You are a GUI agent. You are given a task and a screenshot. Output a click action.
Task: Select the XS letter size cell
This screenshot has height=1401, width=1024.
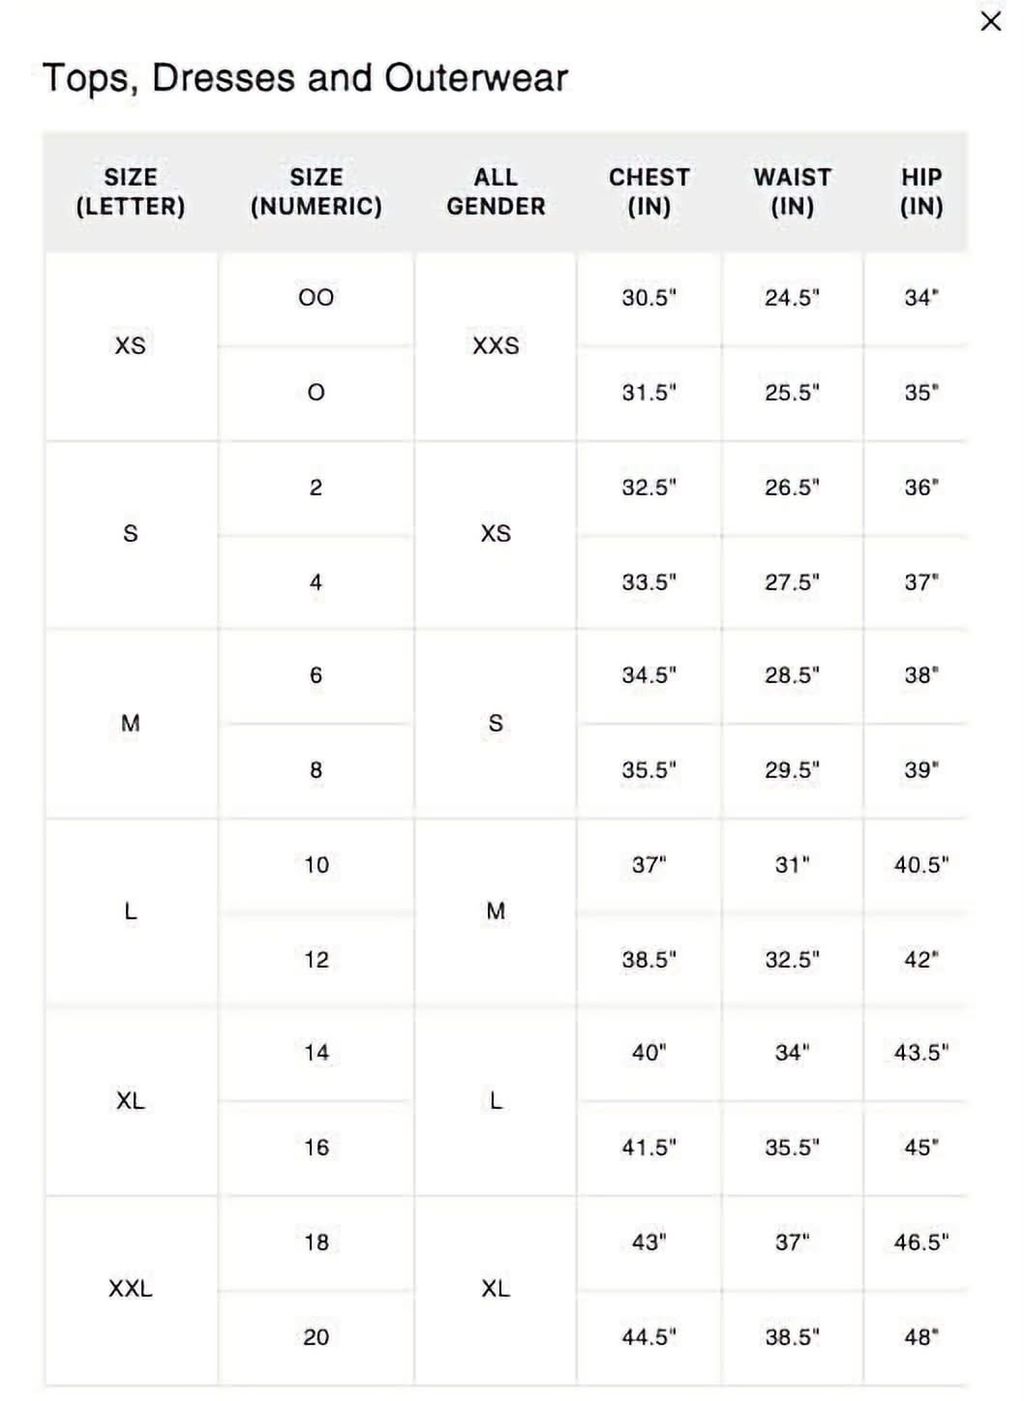coord(131,346)
